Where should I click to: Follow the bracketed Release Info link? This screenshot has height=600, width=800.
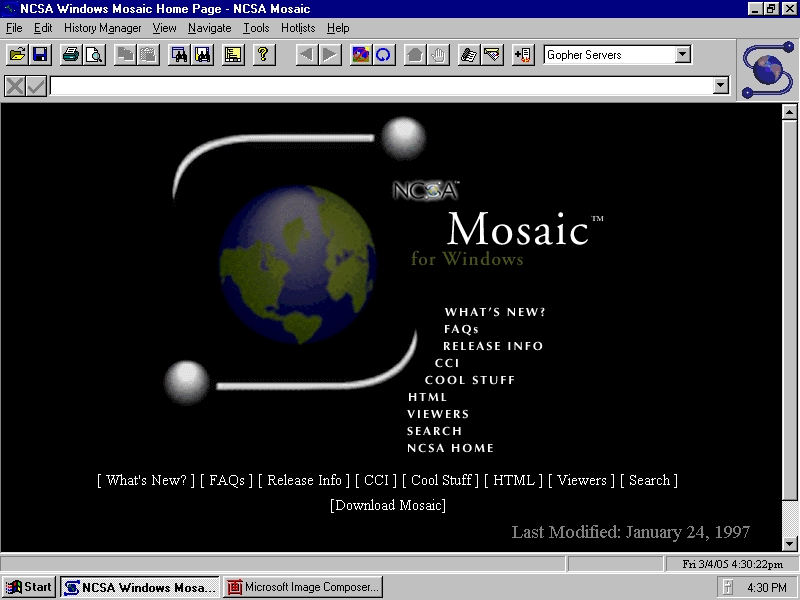point(304,480)
